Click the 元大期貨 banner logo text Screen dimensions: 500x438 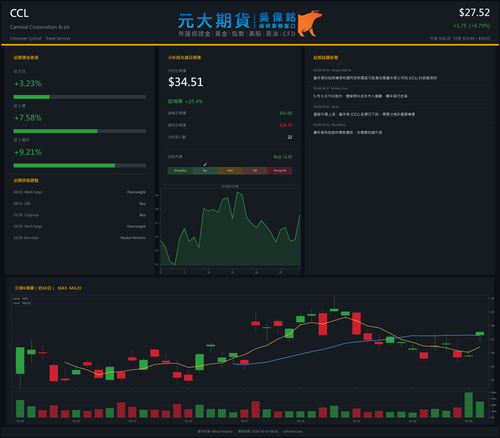pyautogui.click(x=214, y=21)
